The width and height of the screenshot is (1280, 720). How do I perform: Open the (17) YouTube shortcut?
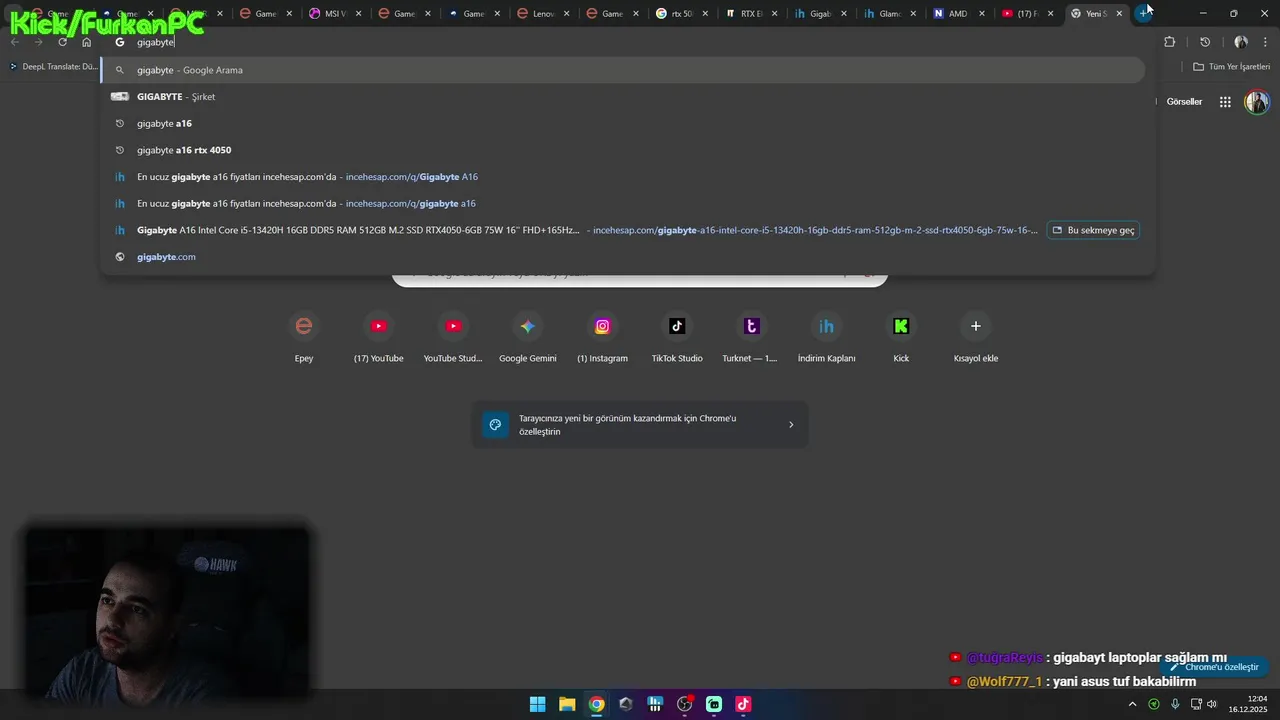[379, 337]
